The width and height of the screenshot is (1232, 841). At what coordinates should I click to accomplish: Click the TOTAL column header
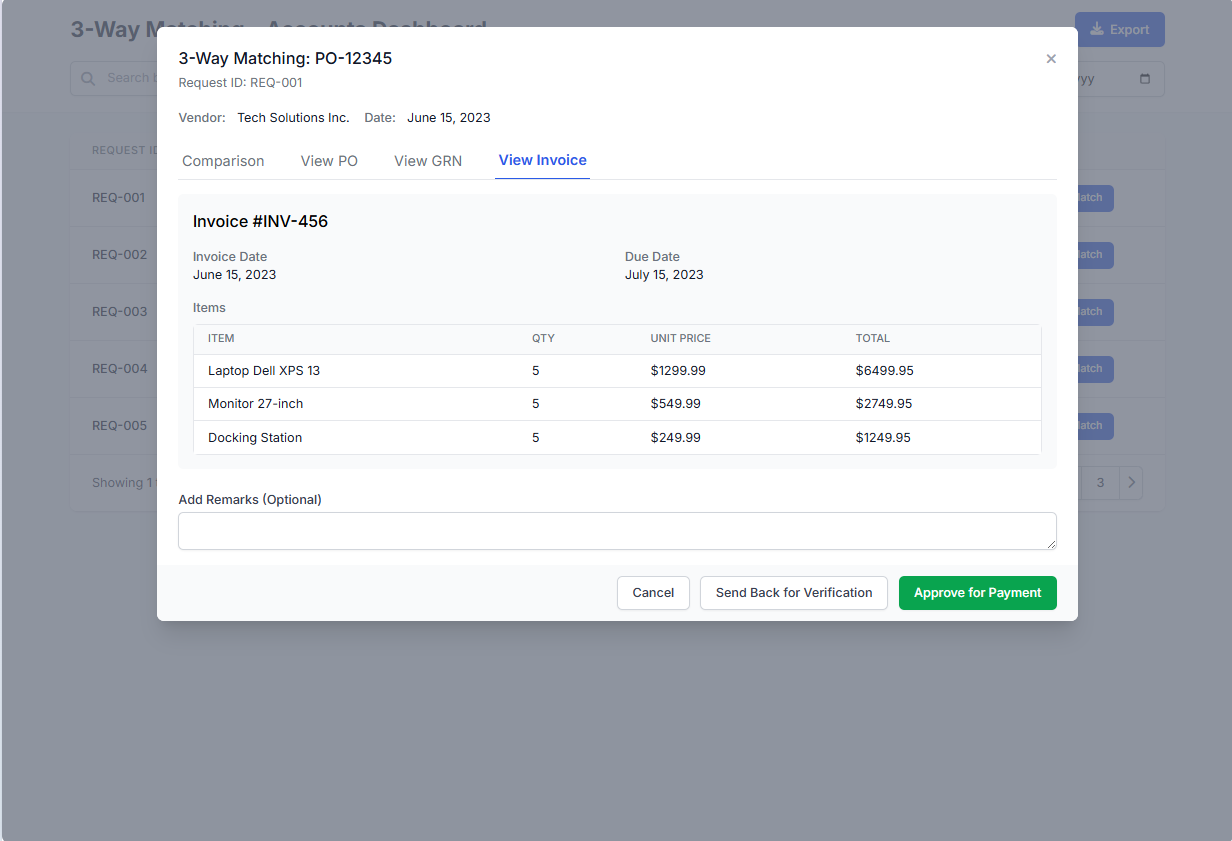(x=872, y=339)
